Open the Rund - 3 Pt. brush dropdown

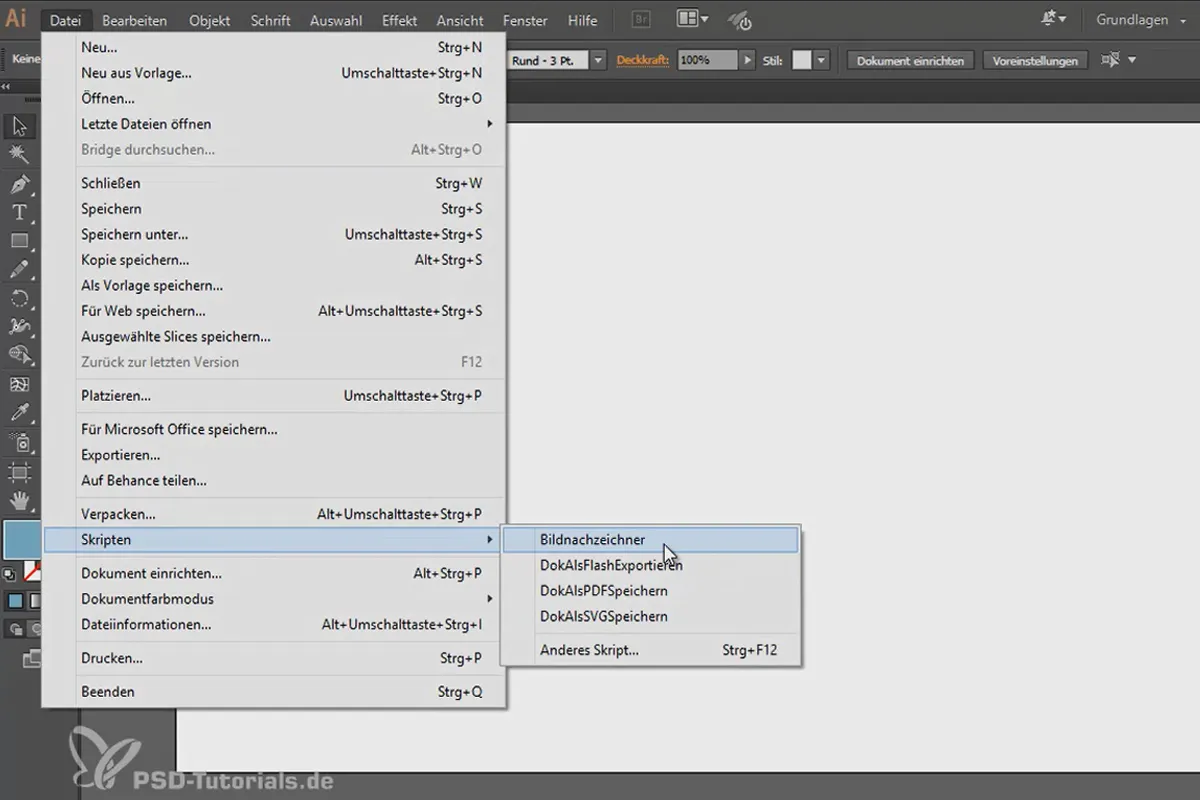(x=598, y=60)
